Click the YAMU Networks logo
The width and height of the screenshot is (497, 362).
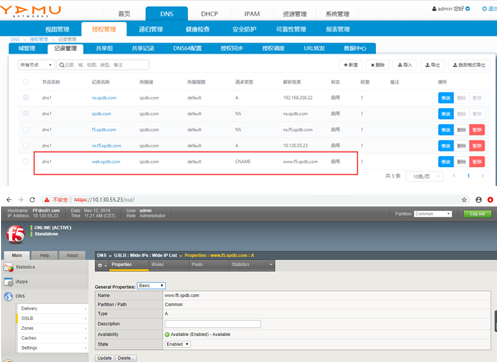[31, 11]
